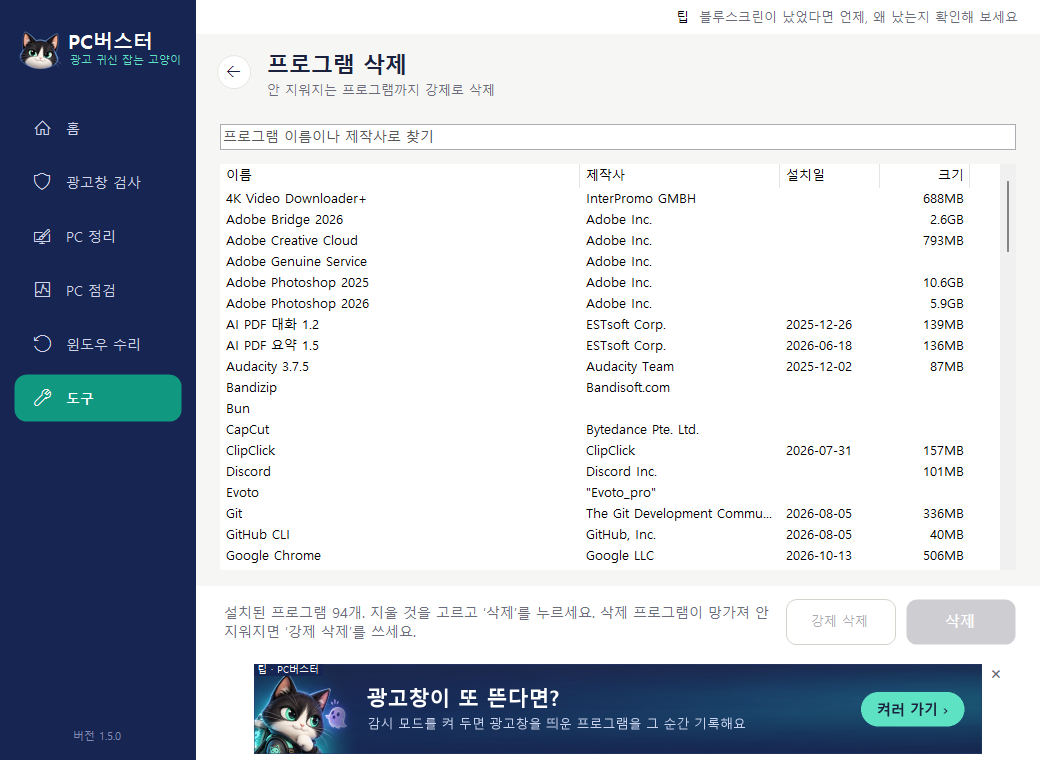Select the ClipClick program name
1040x760 pixels.
tap(250, 450)
